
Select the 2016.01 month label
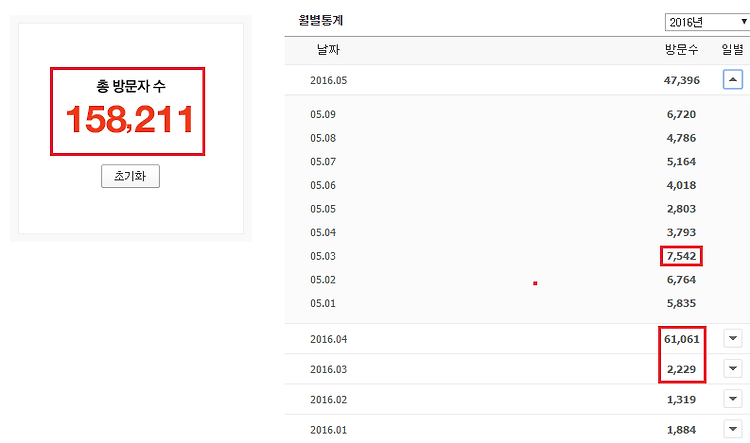pos(329,430)
